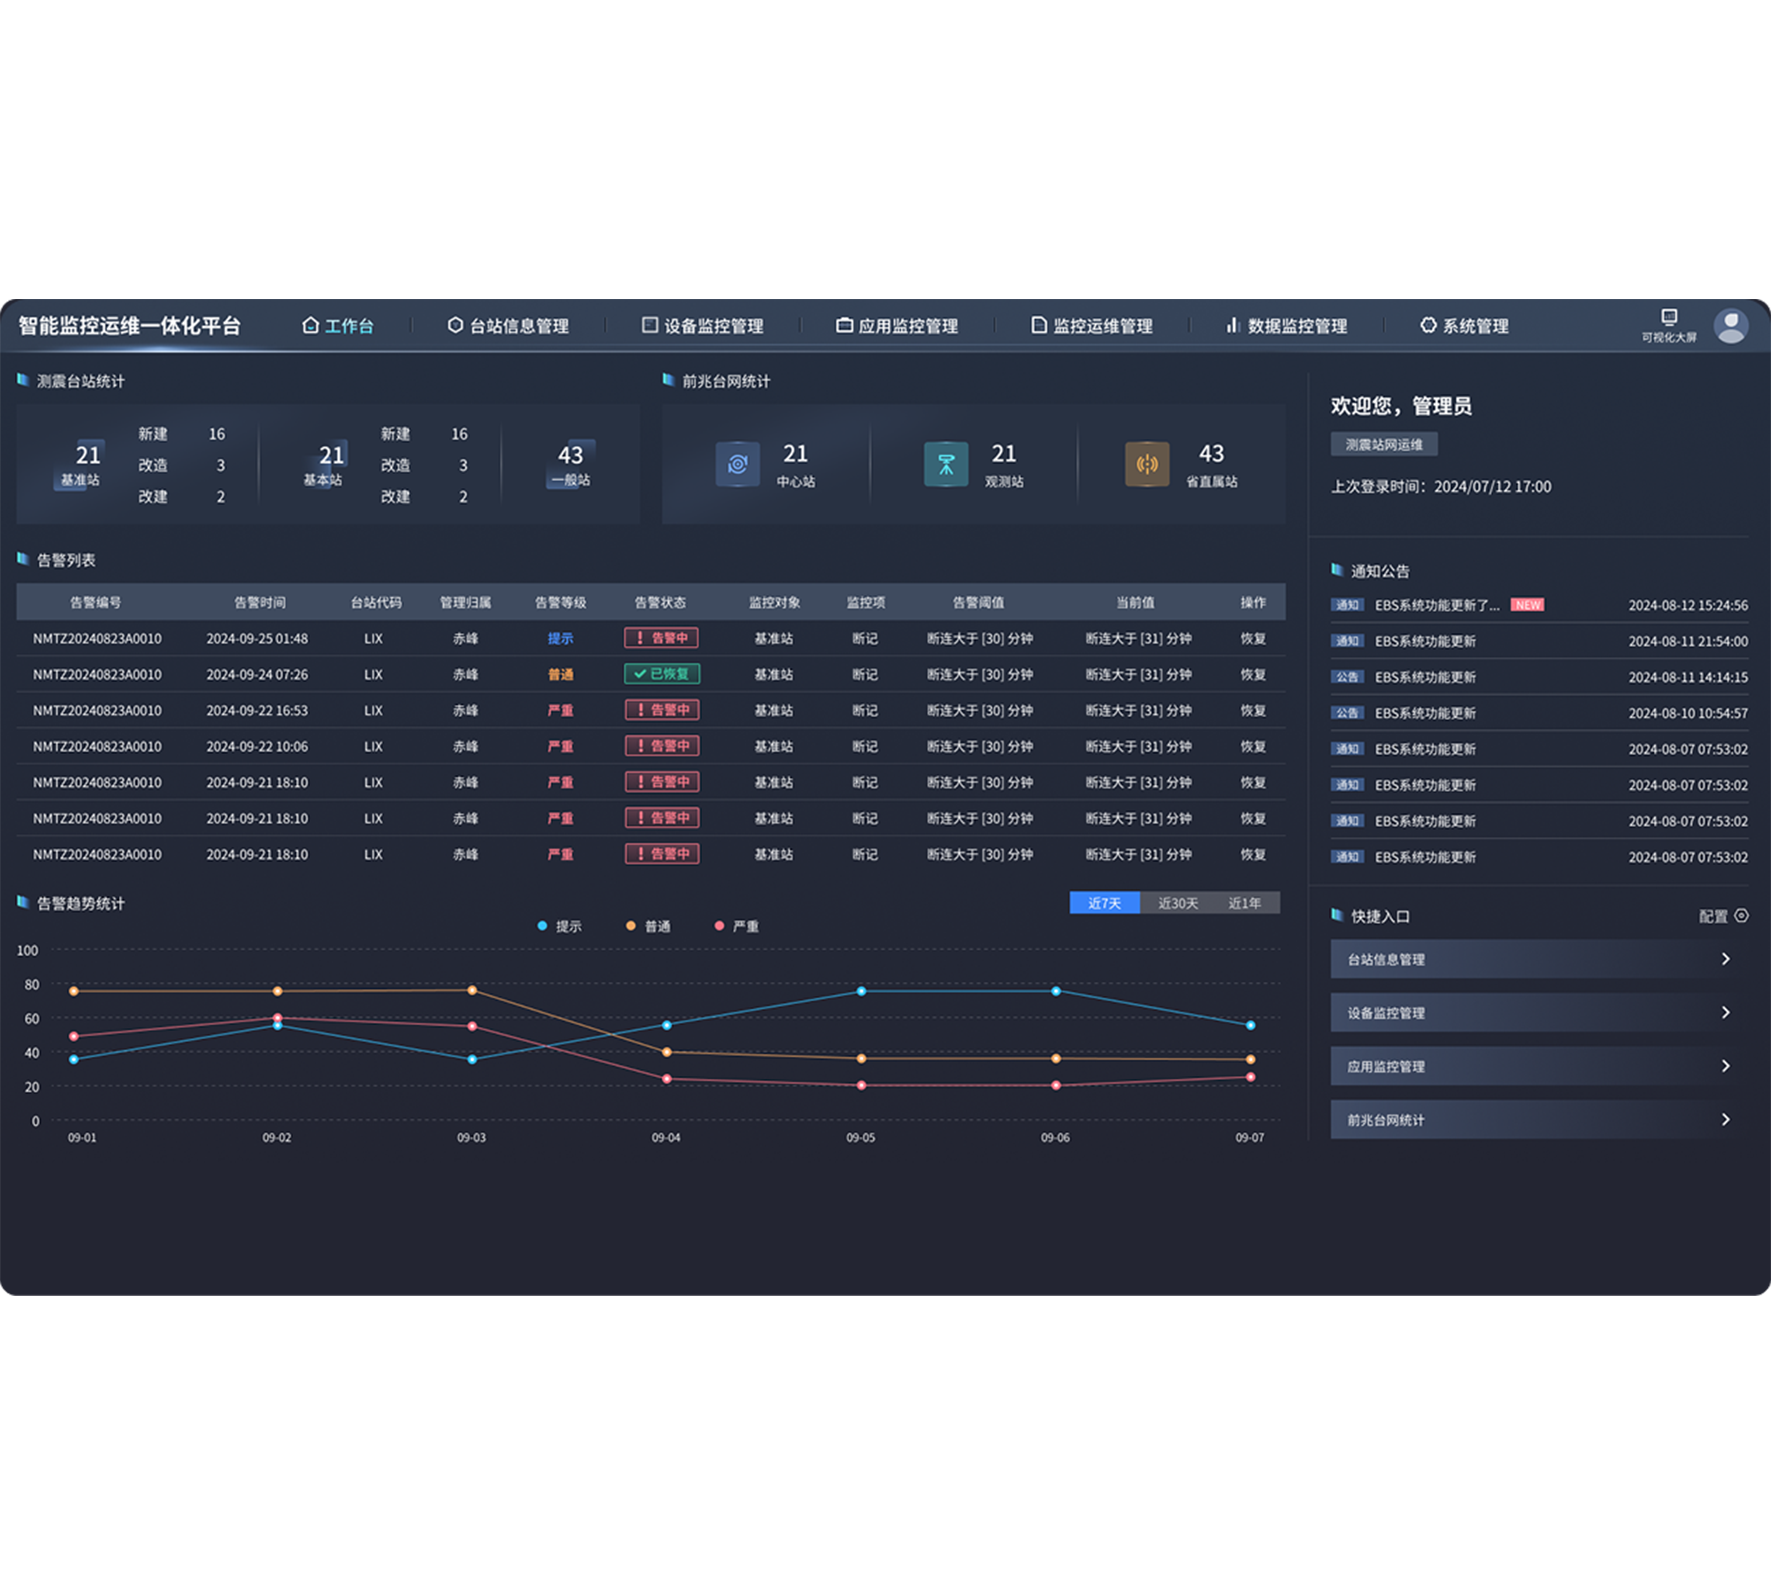Click the bar chart icon beside 数据监控管理

1233,325
